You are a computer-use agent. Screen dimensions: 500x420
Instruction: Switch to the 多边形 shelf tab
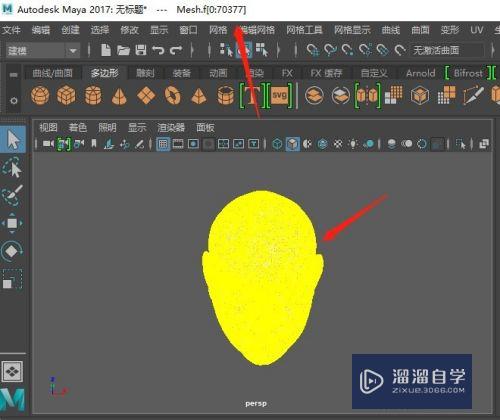105,73
